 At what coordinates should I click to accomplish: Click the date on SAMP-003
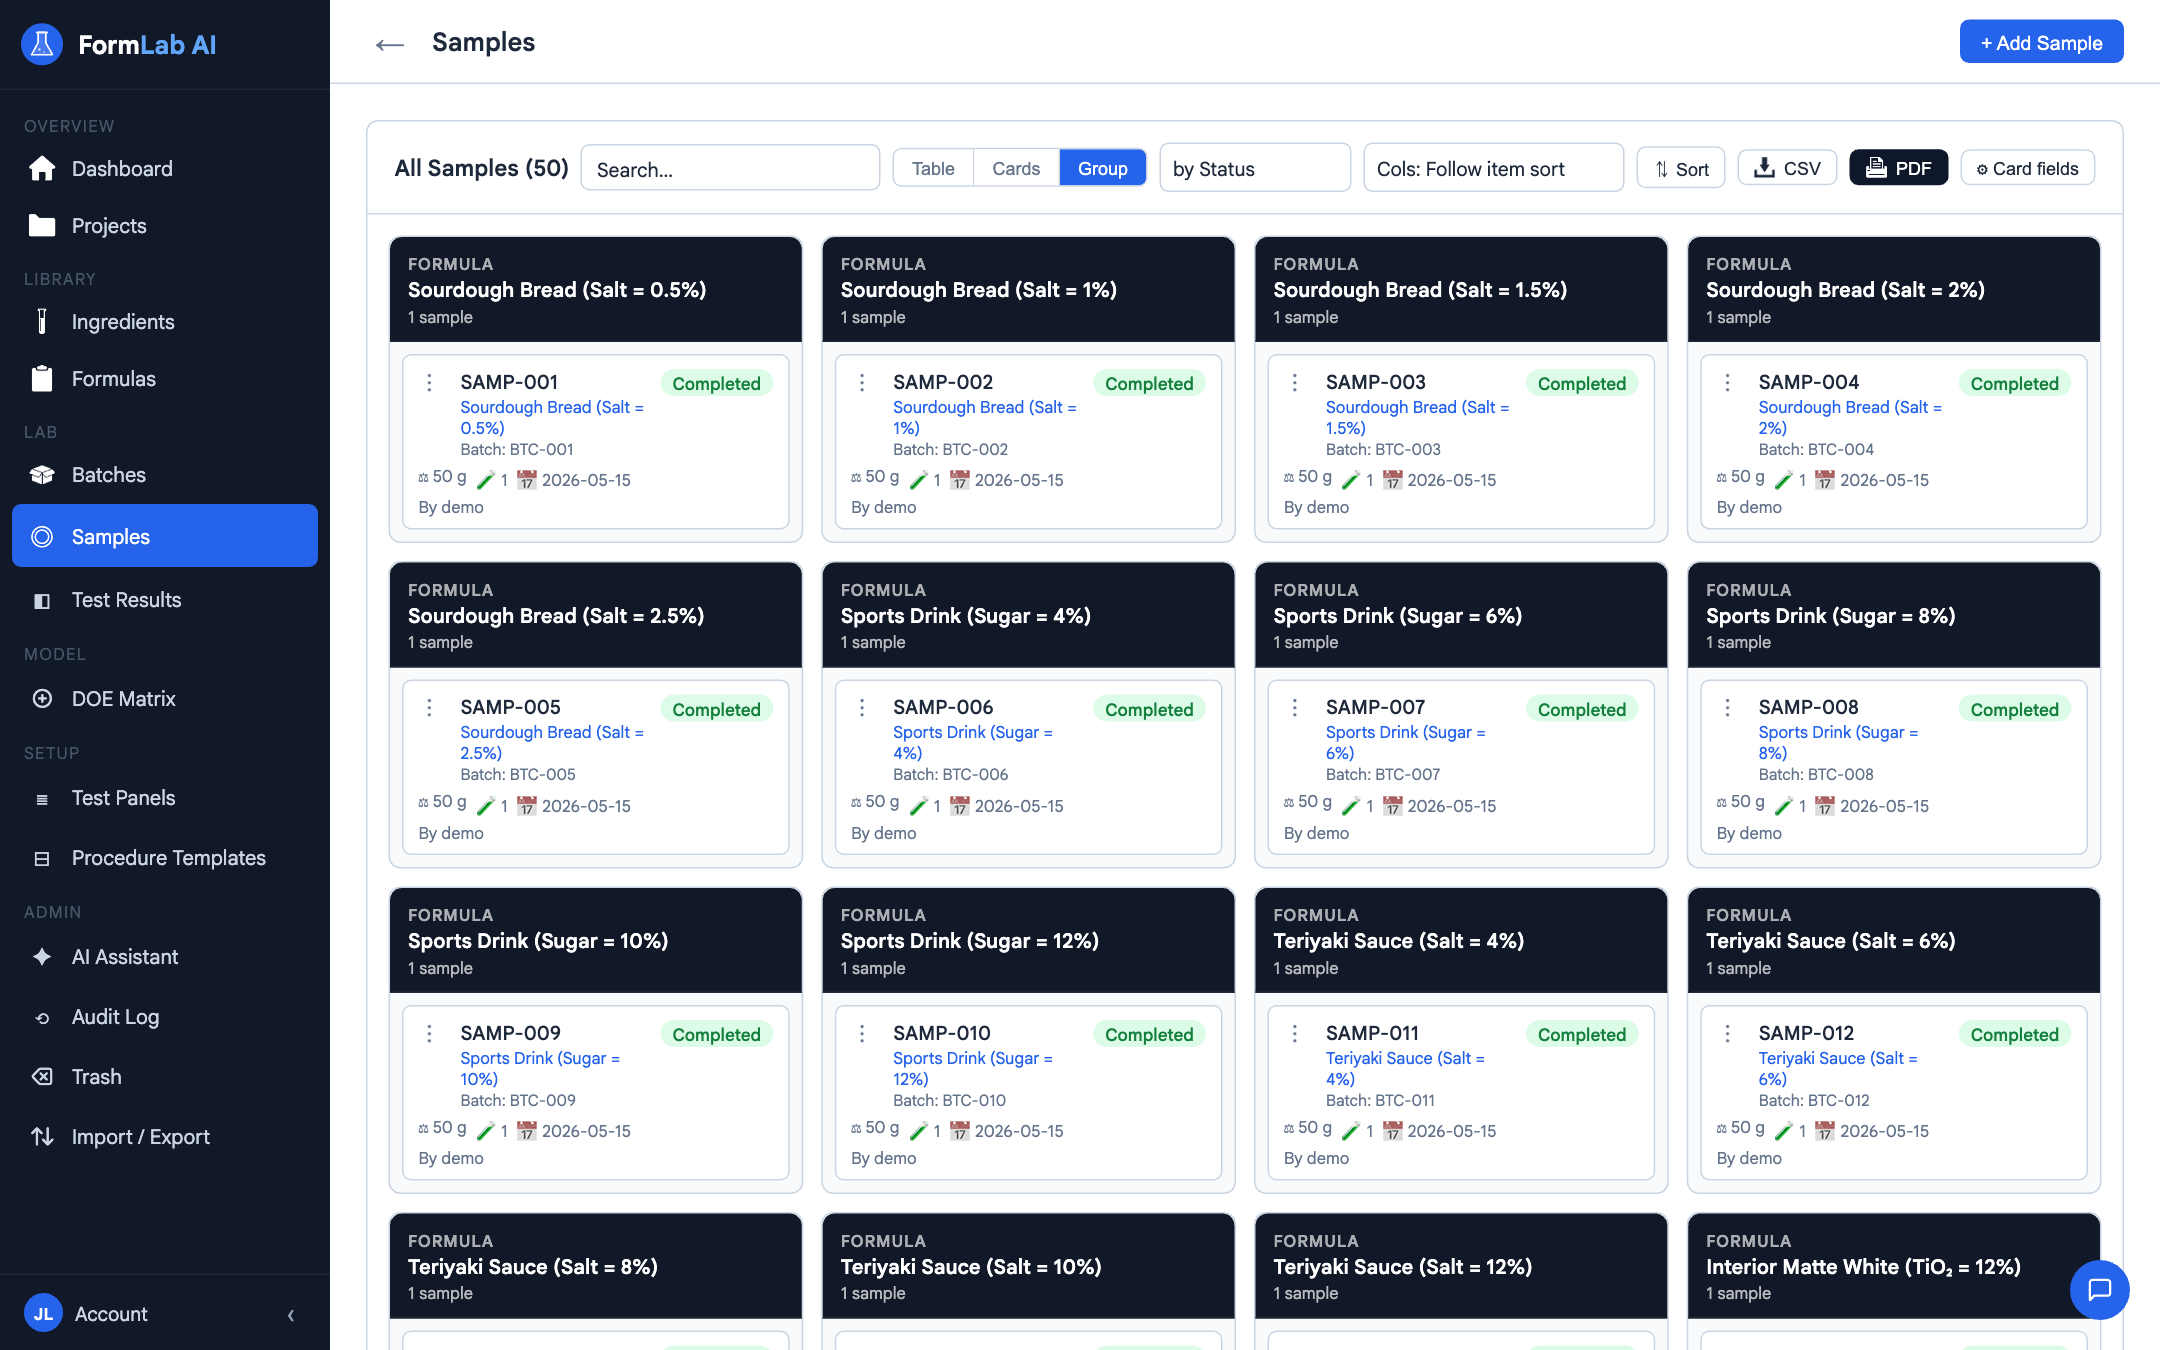pyautogui.click(x=1451, y=480)
